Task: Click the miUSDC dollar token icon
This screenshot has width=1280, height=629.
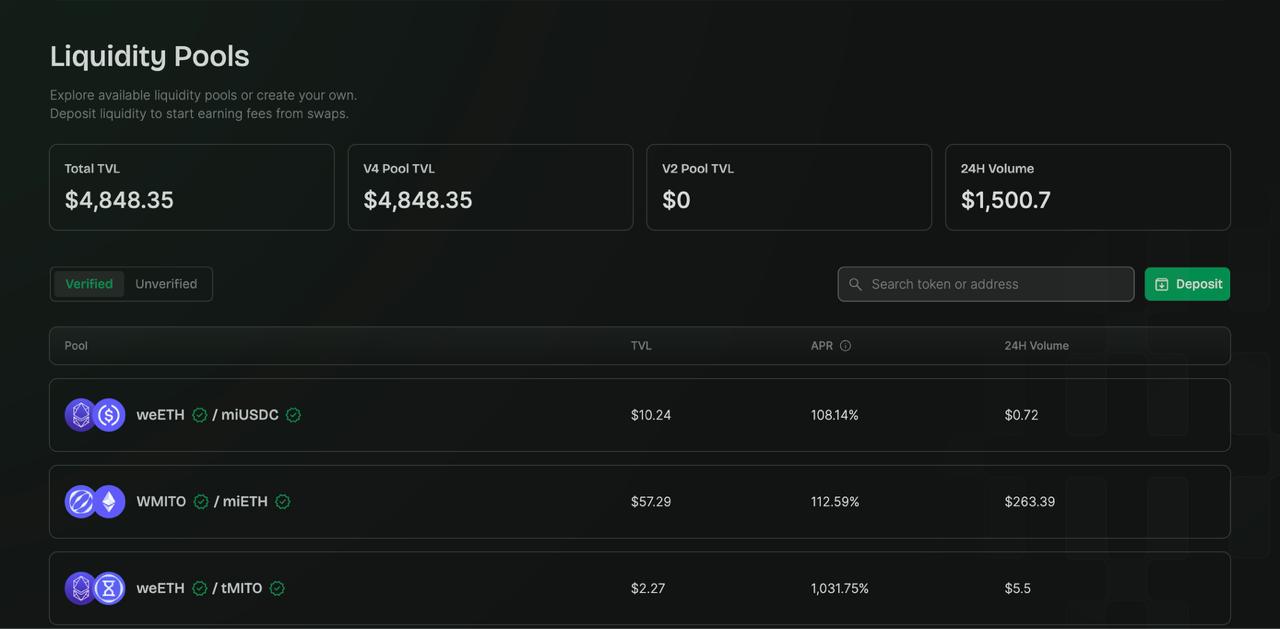Action: click(109, 415)
